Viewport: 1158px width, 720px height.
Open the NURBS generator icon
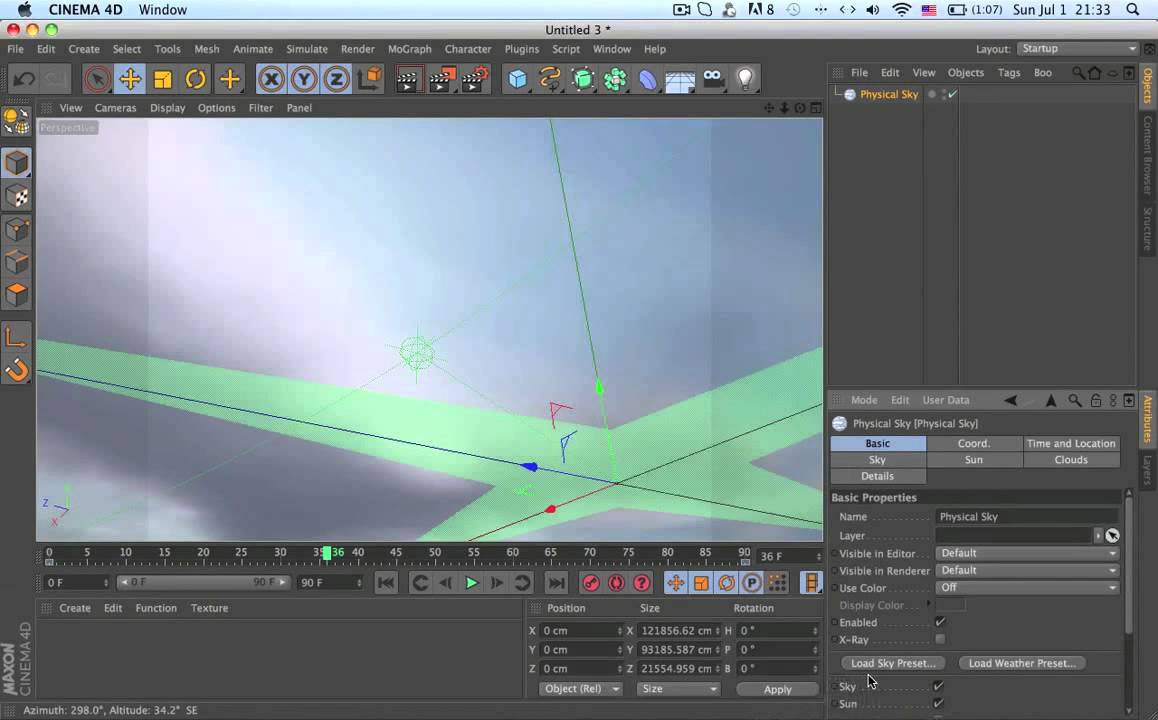point(583,79)
